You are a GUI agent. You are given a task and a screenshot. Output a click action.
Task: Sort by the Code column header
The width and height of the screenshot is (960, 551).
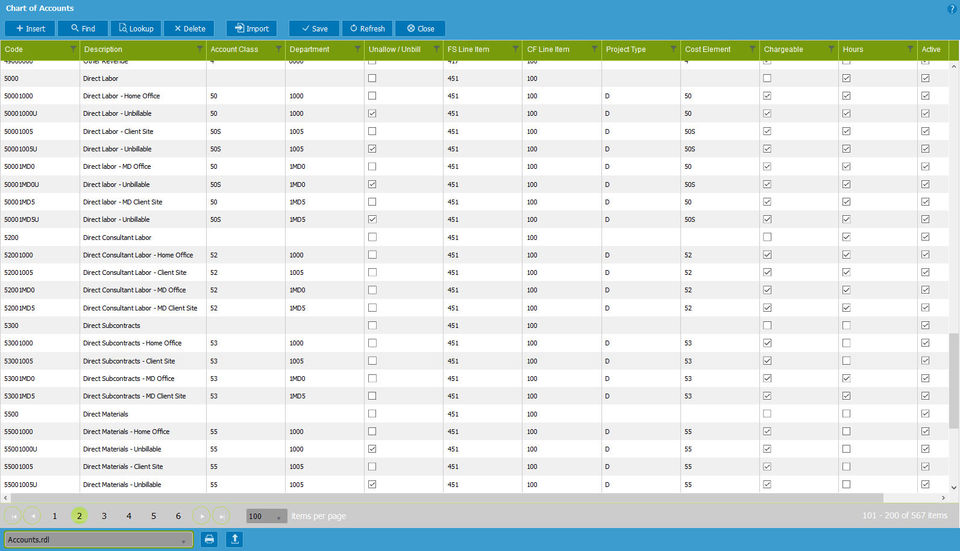tap(13, 49)
